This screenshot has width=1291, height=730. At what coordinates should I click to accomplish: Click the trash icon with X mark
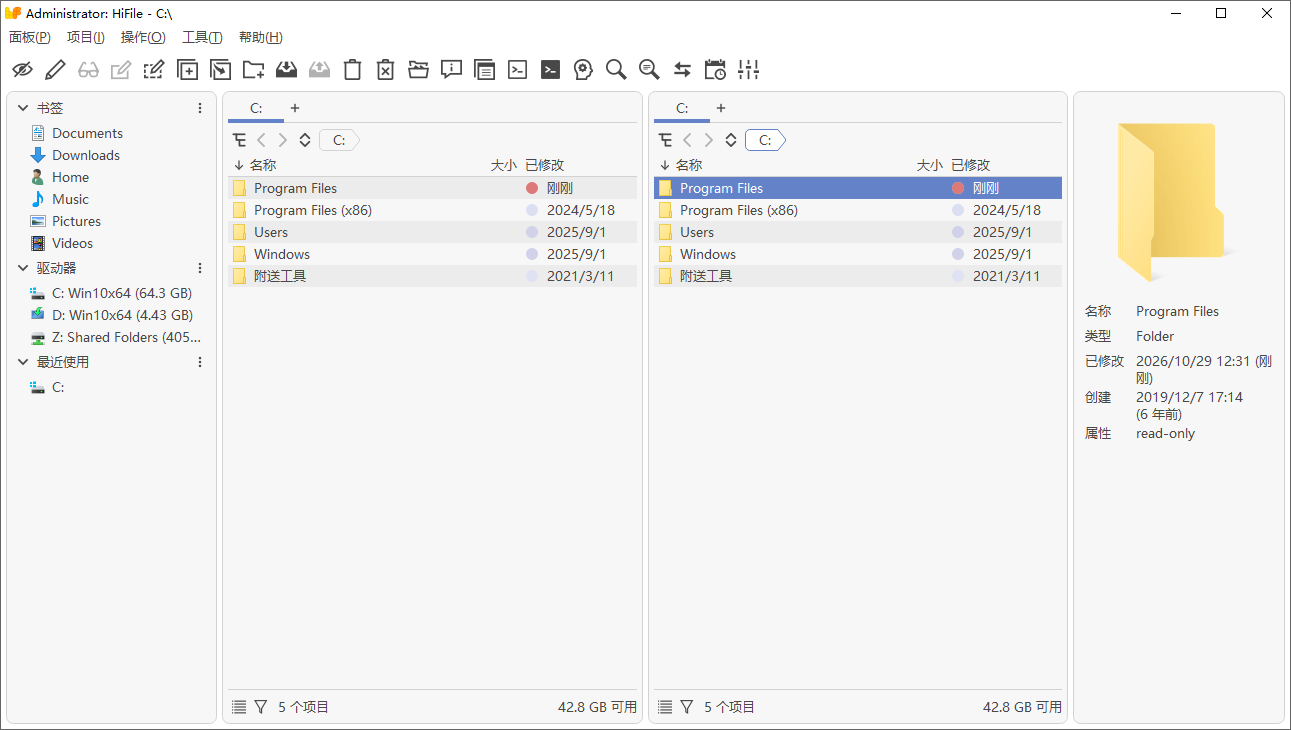point(385,69)
